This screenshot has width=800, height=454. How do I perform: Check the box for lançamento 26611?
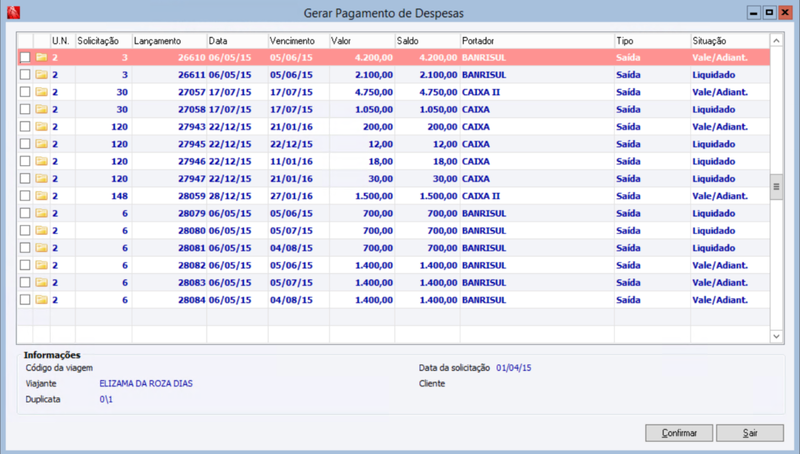(x=25, y=75)
